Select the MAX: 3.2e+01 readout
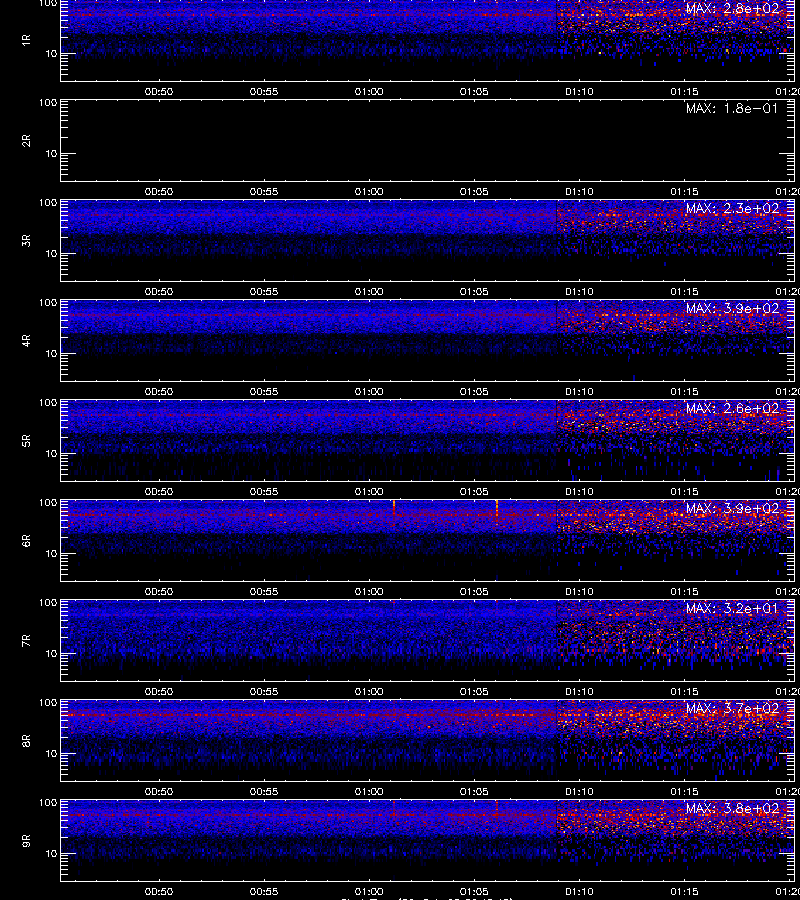Image resolution: width=800 pixels, height=900 pixels. pyautogui.click(x=732, y=608)
